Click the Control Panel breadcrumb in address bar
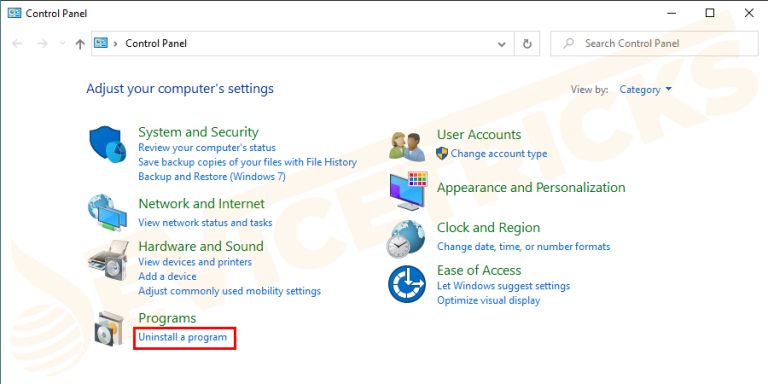 pyautogui.click(x=156, y=44)
